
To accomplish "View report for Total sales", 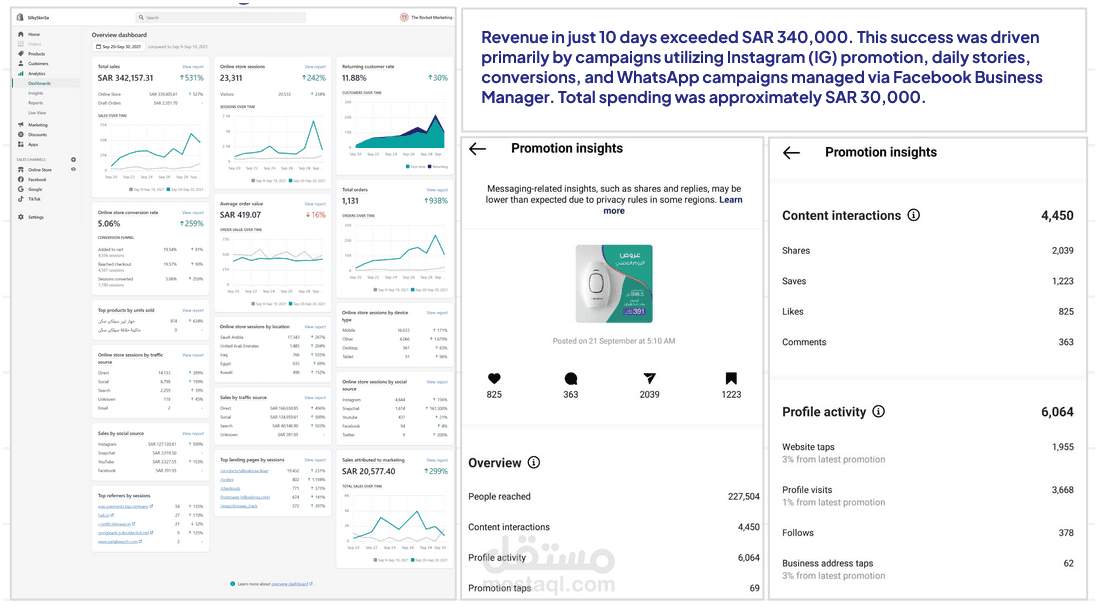I will 193,67.
